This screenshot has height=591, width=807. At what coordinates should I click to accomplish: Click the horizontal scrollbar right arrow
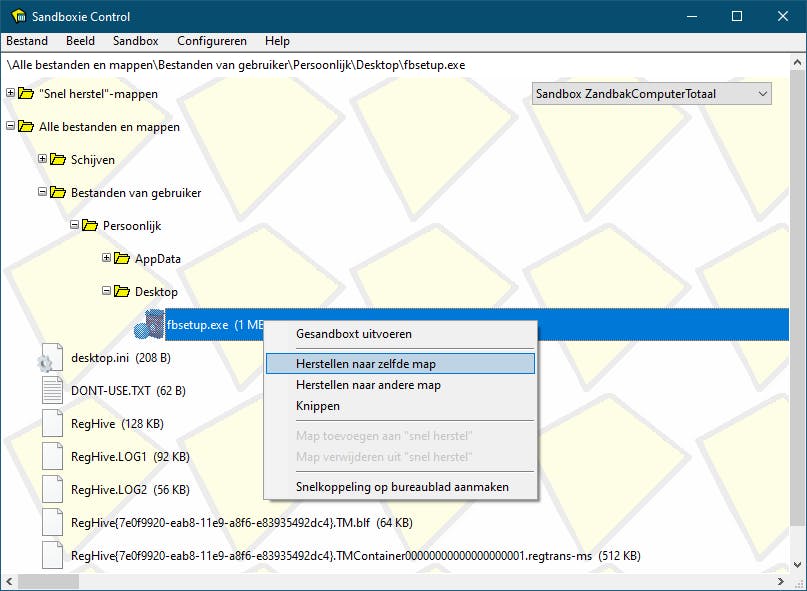(781, 582)
